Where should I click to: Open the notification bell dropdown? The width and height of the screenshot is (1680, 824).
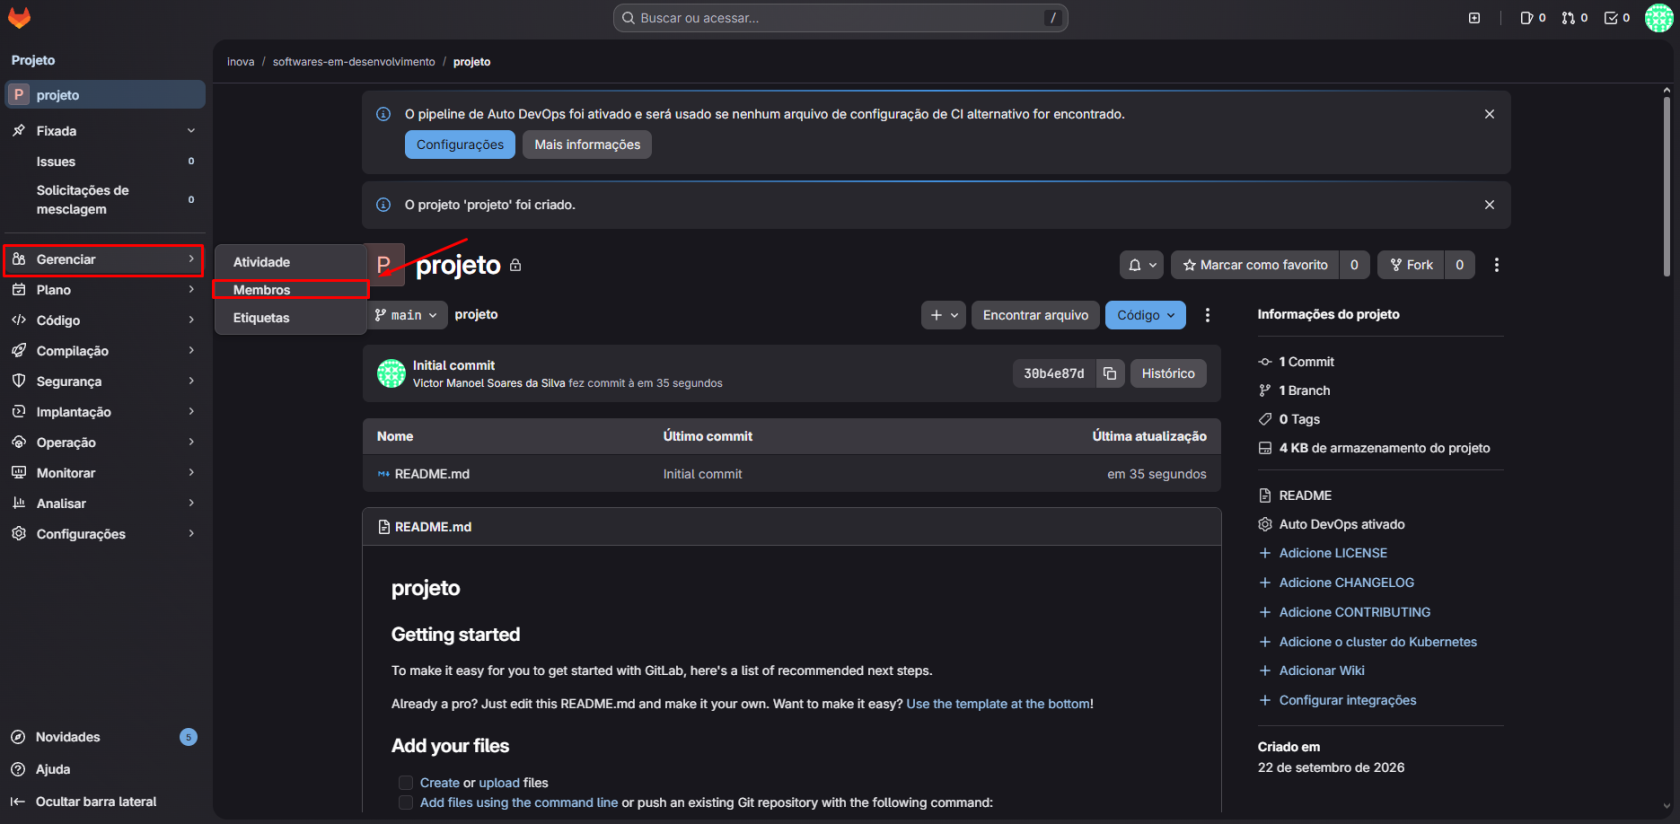click(1141, 265)
